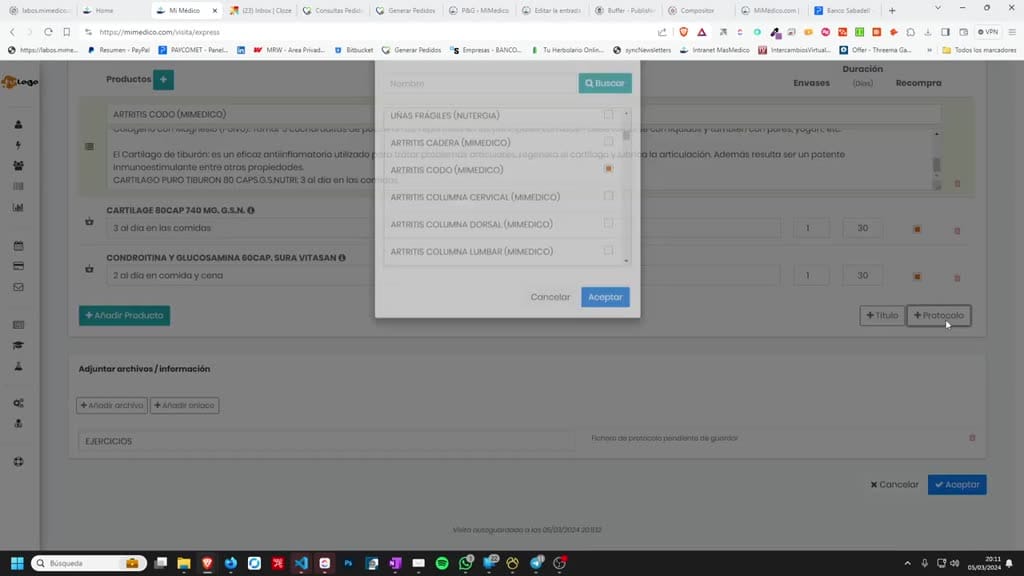The height and width of the screenshot is (576, 1024).
Task: Click the + Protocolo button
Action: coord(938,315)
